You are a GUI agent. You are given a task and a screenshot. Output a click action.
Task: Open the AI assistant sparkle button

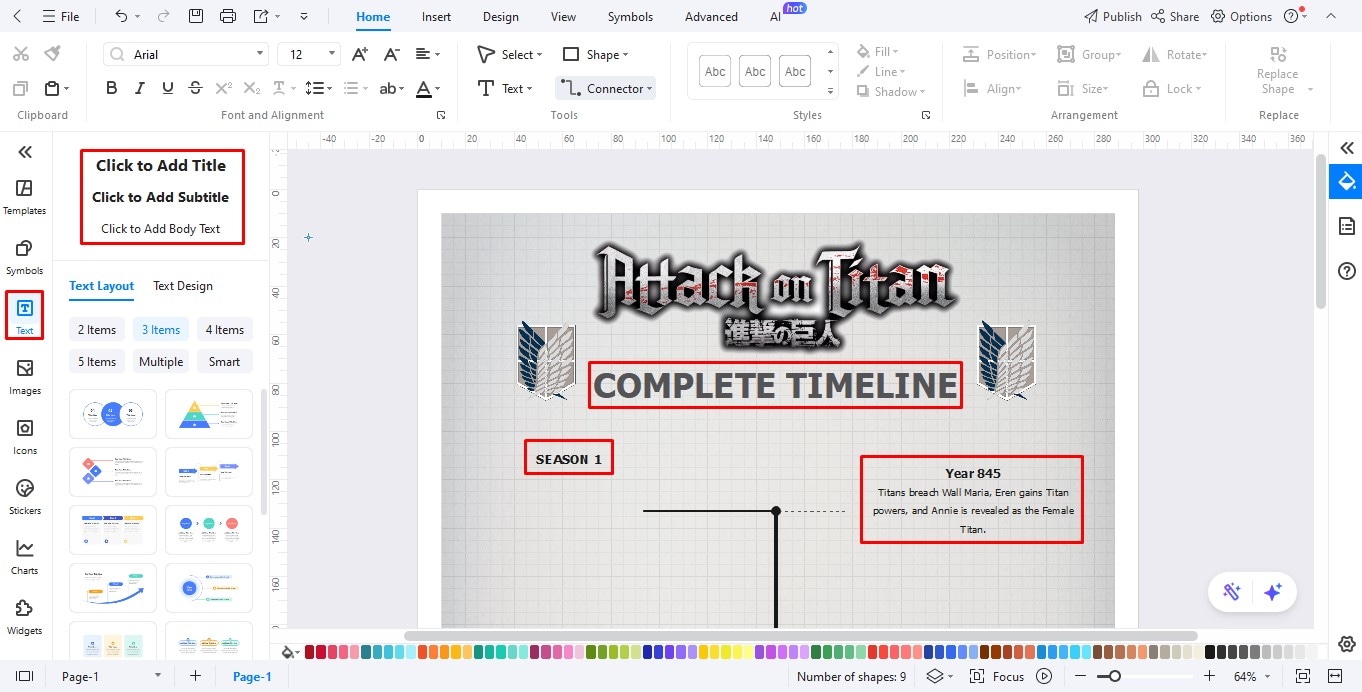pyautogui.click(x=1273, y=592)
